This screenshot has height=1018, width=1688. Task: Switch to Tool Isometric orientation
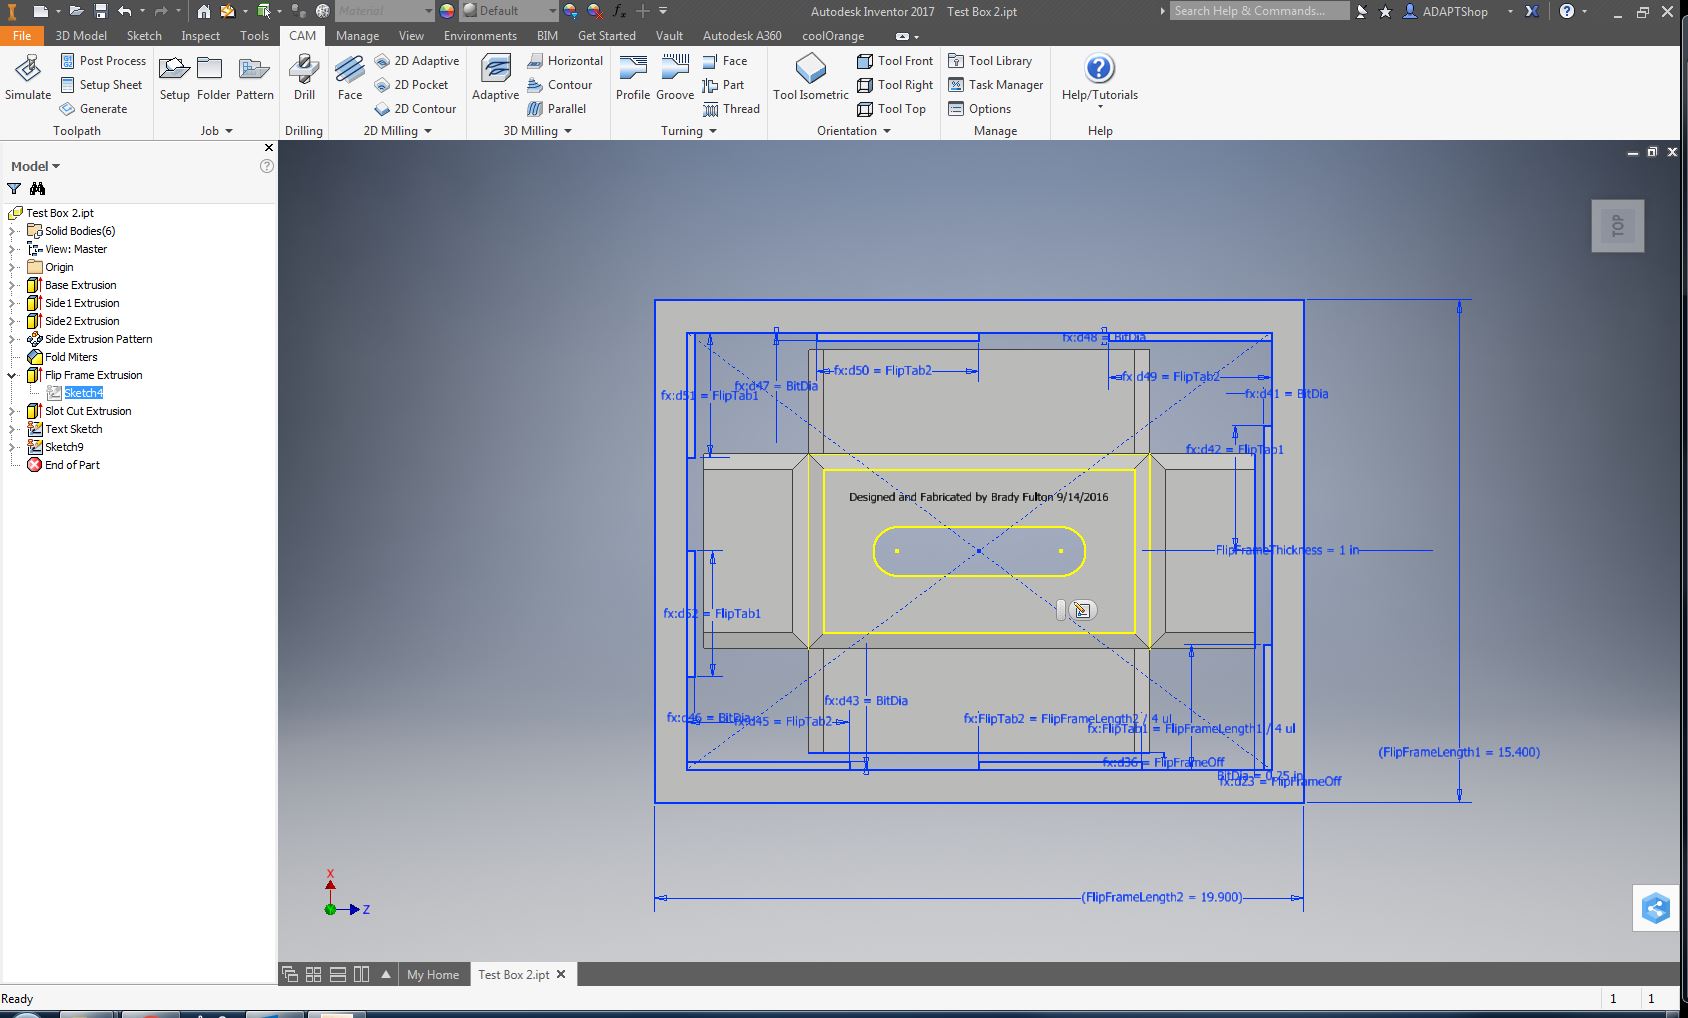[x=810, y=78]
